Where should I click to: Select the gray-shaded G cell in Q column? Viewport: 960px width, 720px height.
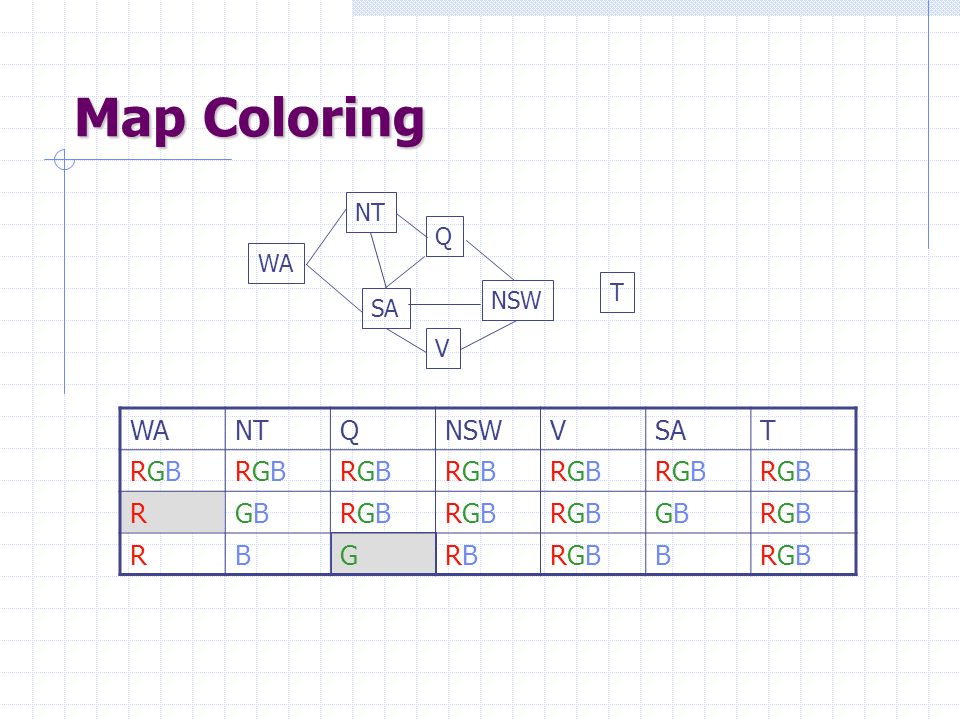pos(383,554)
